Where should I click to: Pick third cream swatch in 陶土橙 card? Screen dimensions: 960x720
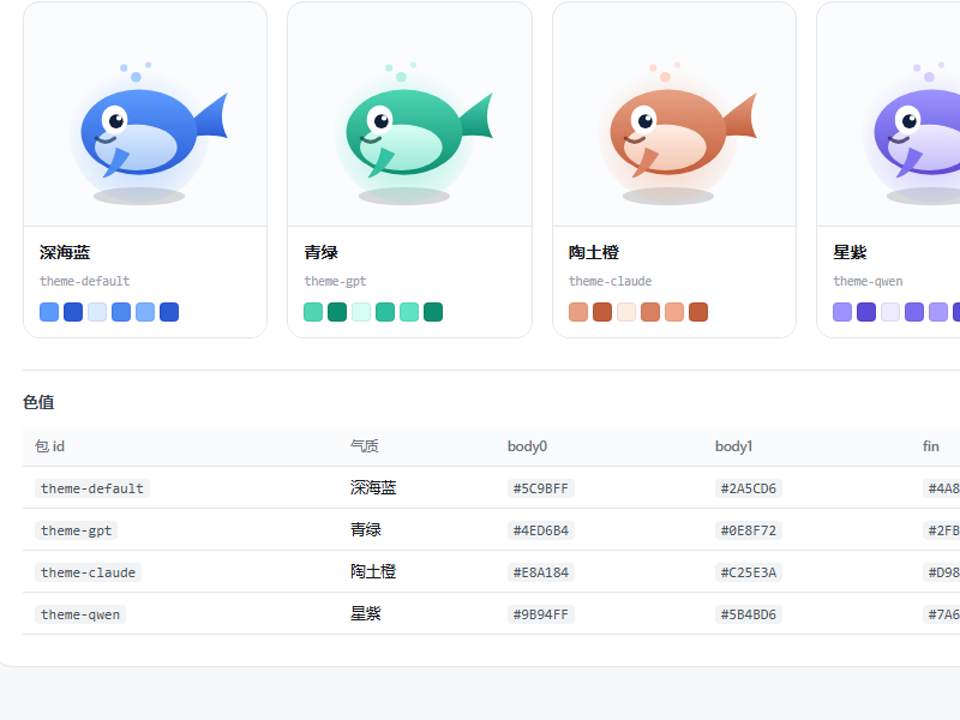626,312
